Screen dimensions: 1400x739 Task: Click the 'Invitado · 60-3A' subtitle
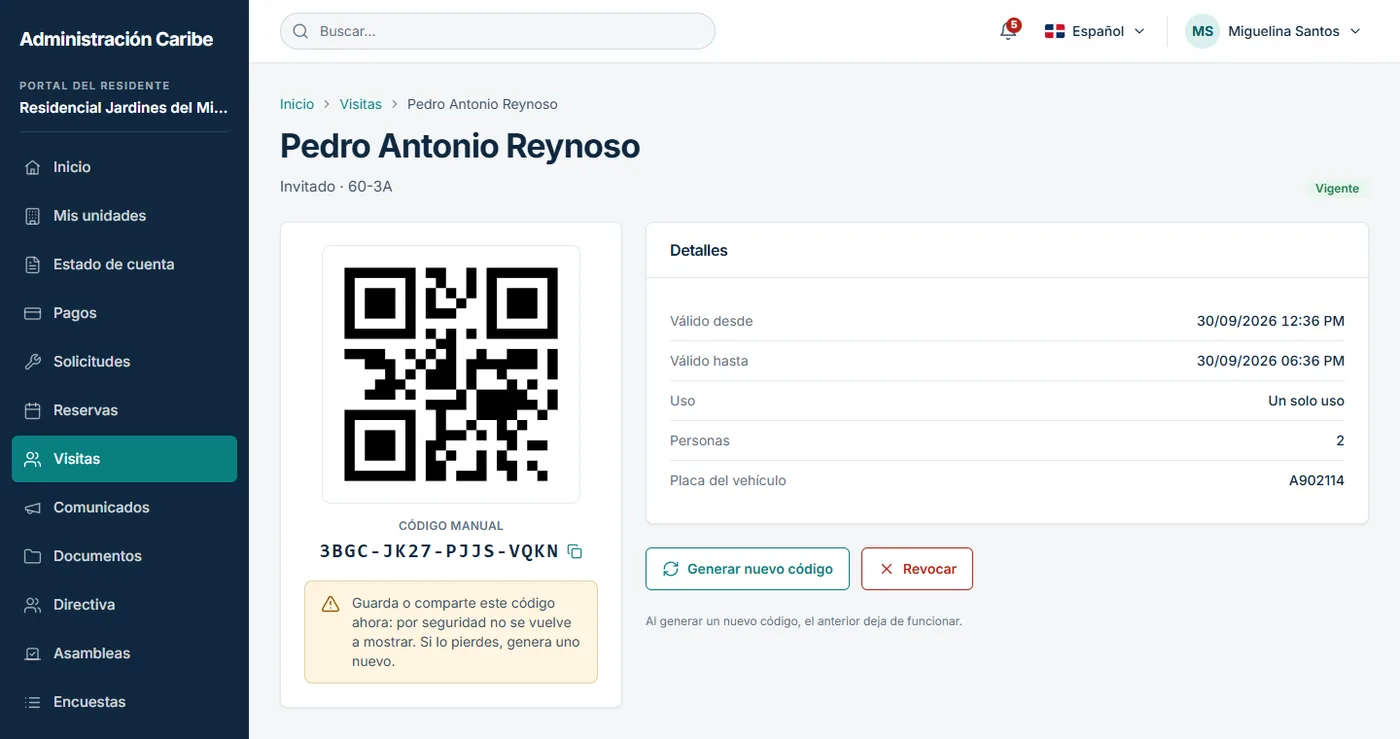[336, 187]
